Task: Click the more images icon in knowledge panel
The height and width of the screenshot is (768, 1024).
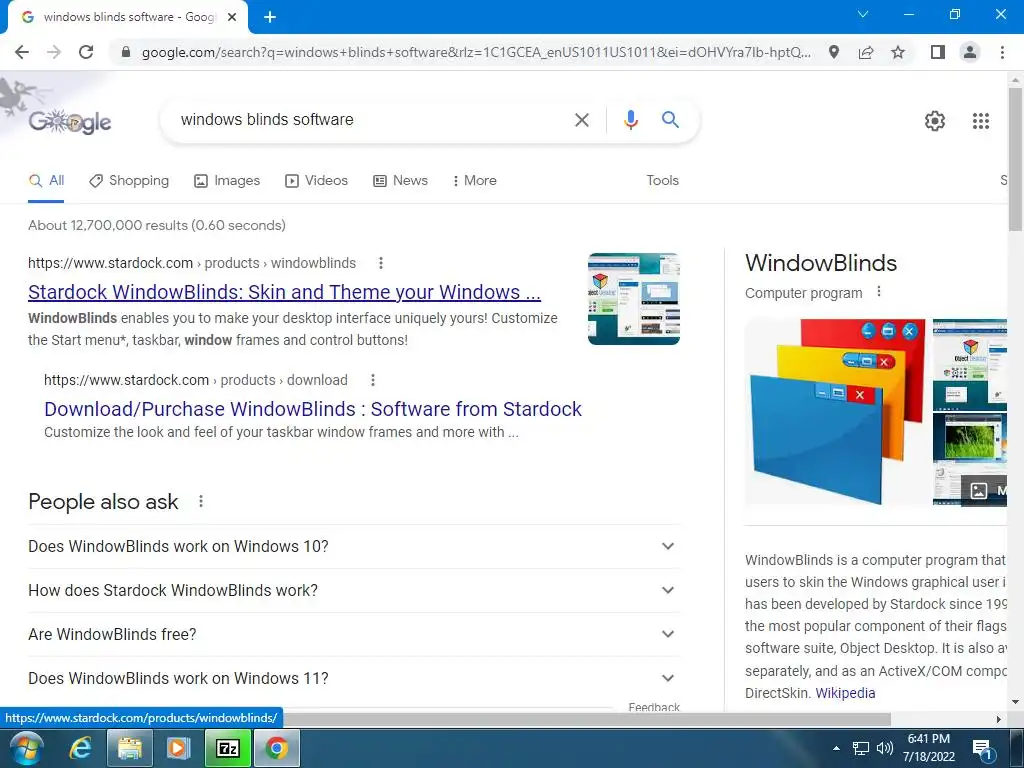Action: click(x=978, y=490)
